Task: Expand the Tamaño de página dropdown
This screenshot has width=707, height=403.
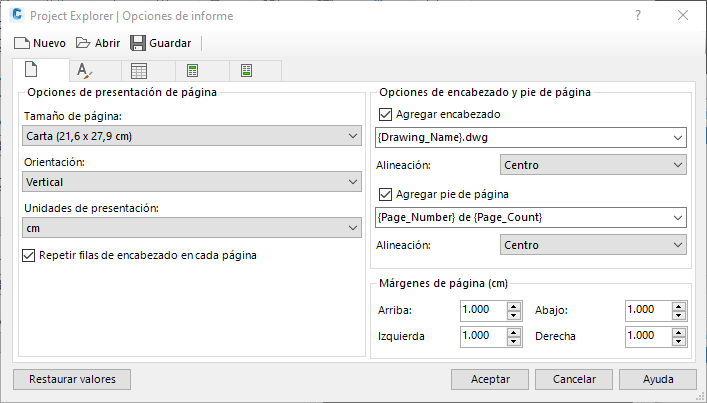Action: pyautogui.click(x=191, y=136)
